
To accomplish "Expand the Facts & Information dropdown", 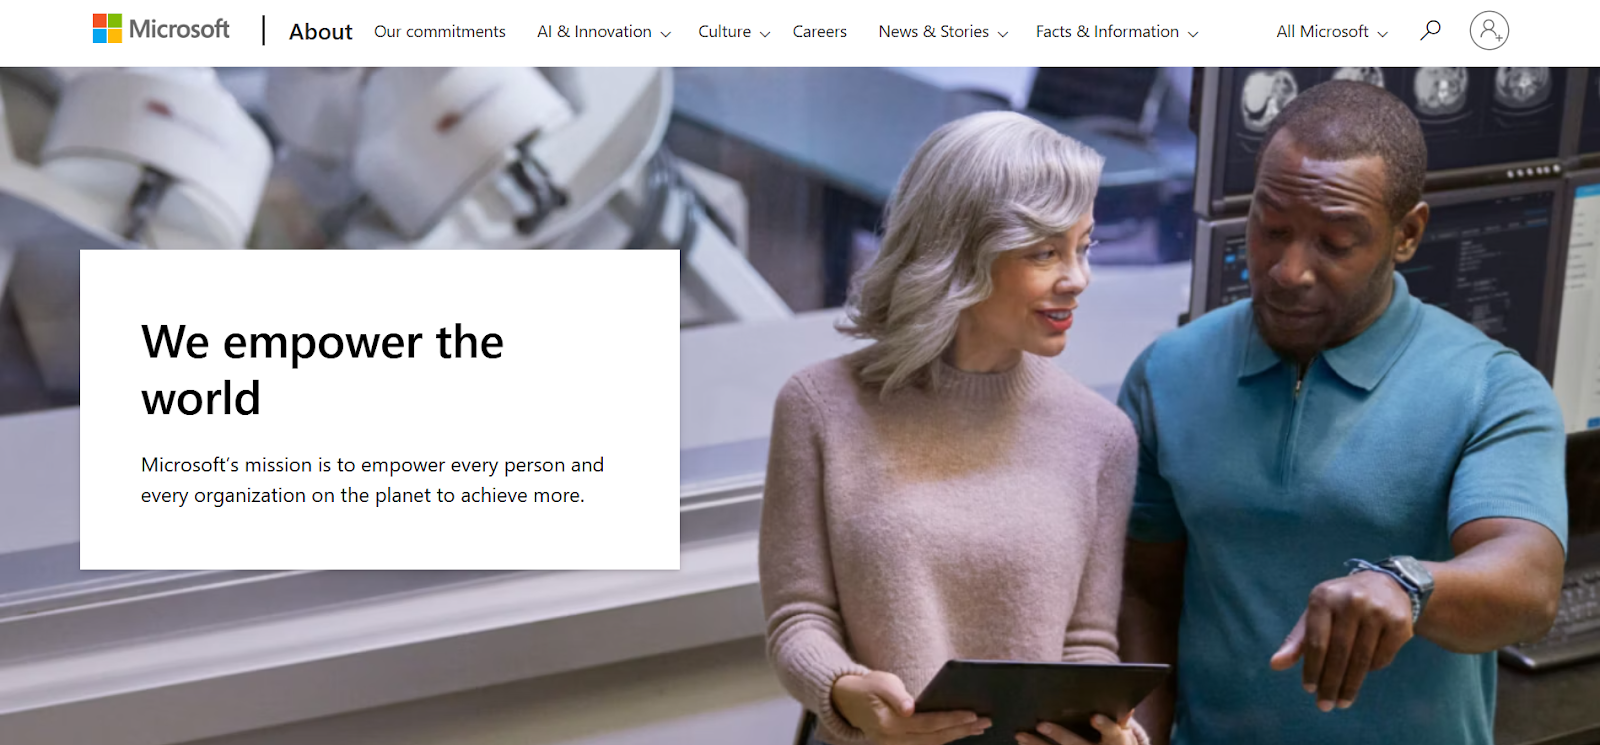I will click(1116, 32).
